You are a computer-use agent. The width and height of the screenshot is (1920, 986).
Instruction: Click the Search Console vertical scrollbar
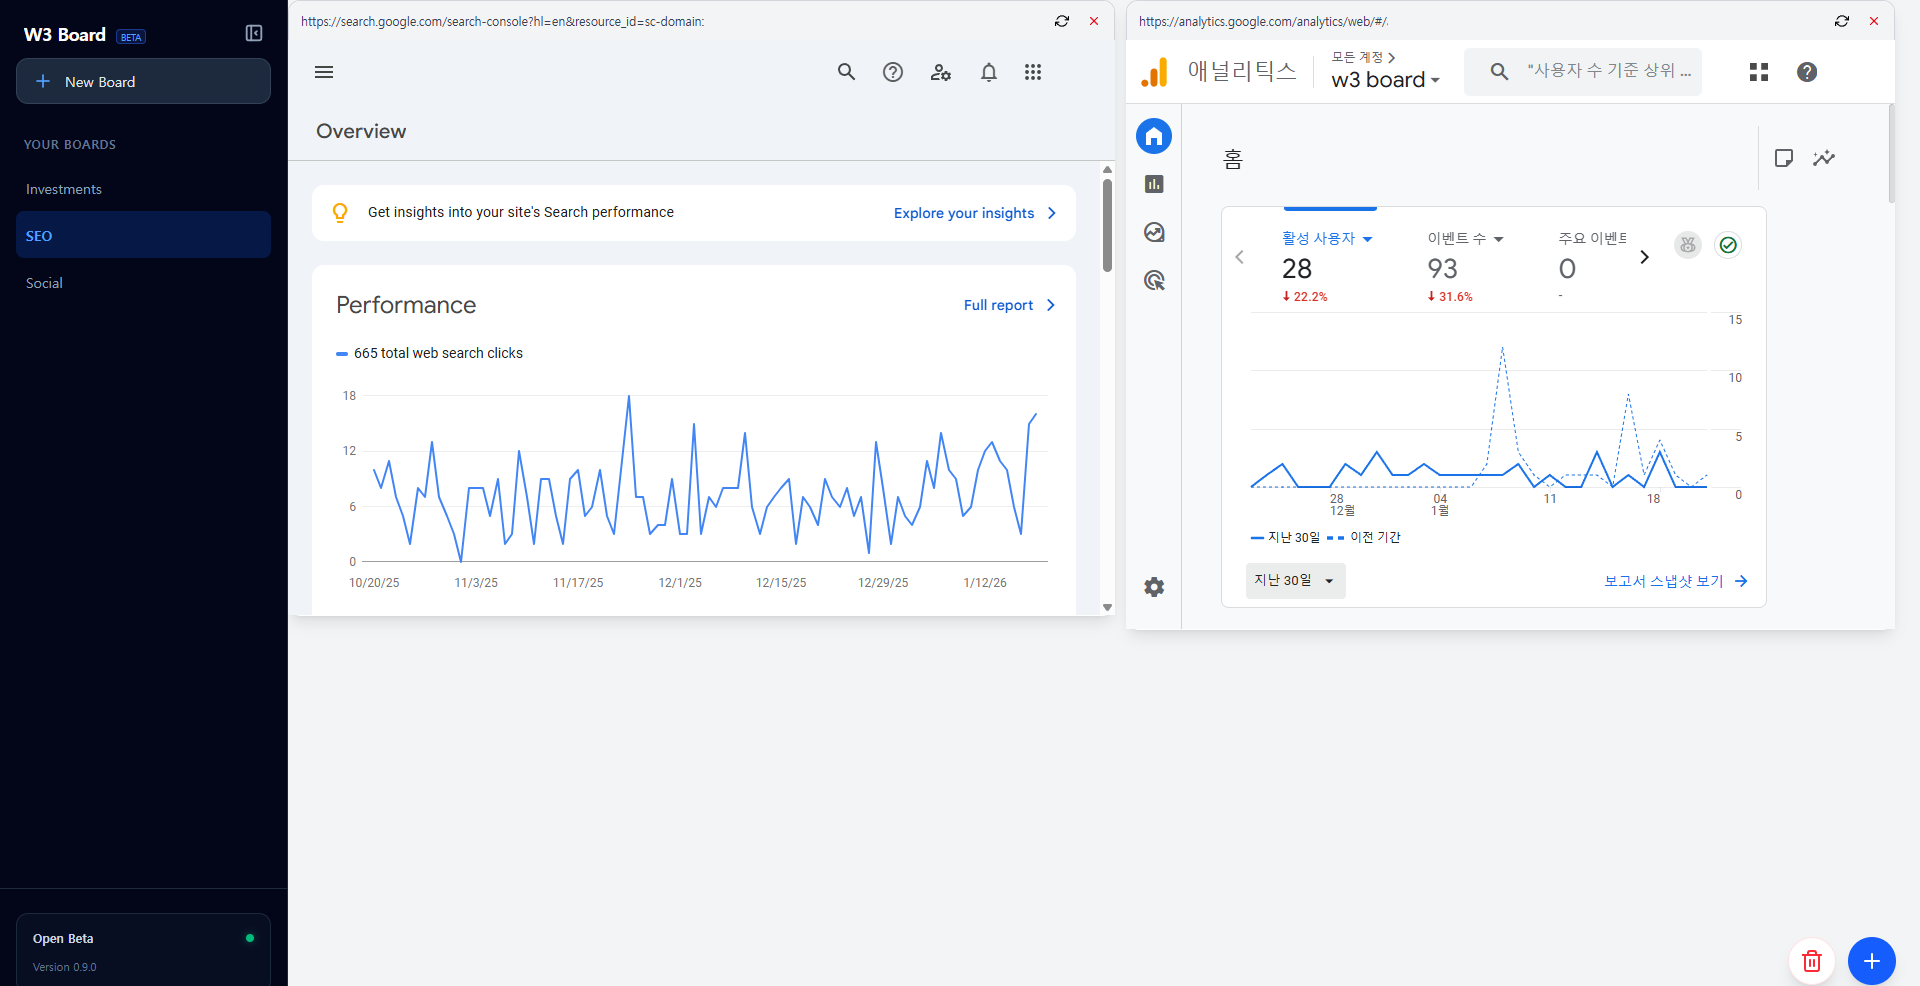coord(1107,225)
